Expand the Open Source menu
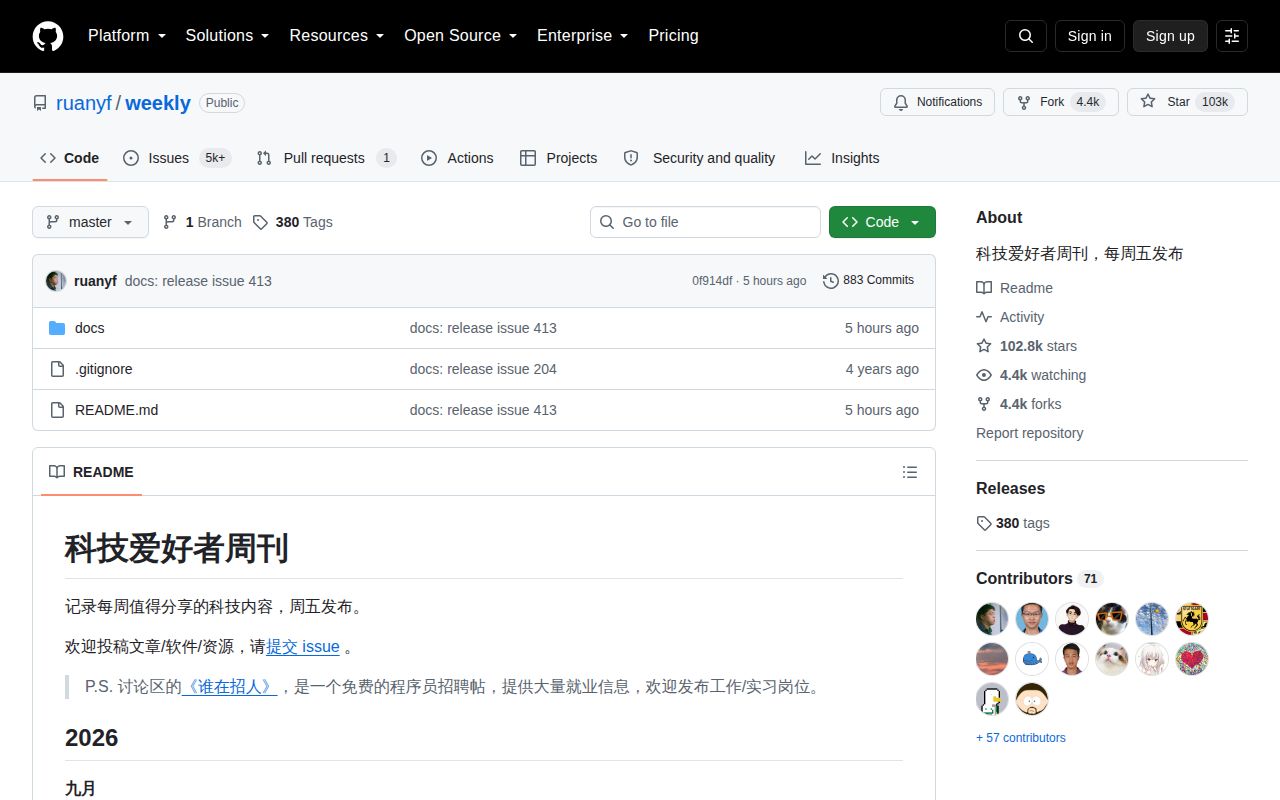1280x800 pixels. (x=460, y=36)
